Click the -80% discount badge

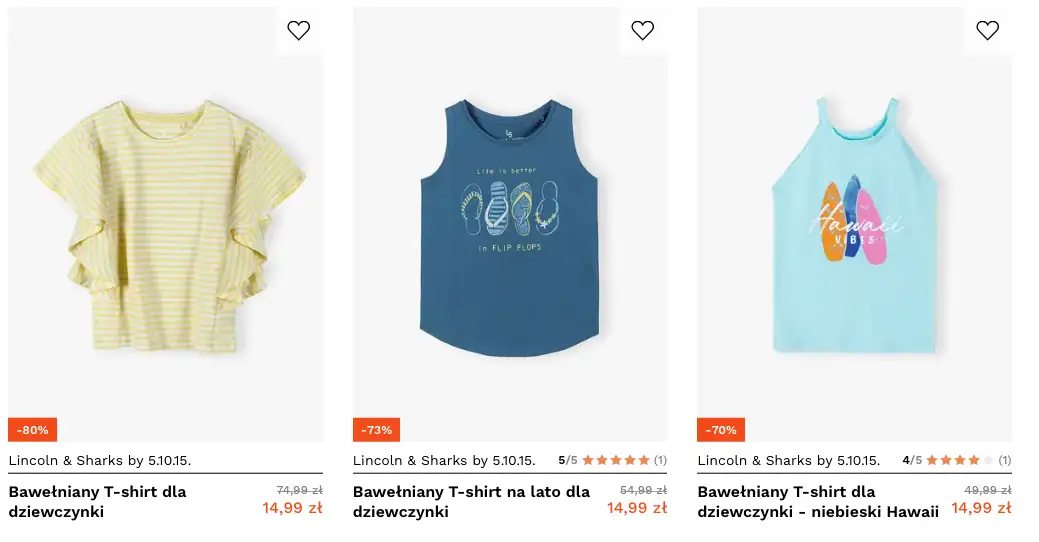point(33,430)
